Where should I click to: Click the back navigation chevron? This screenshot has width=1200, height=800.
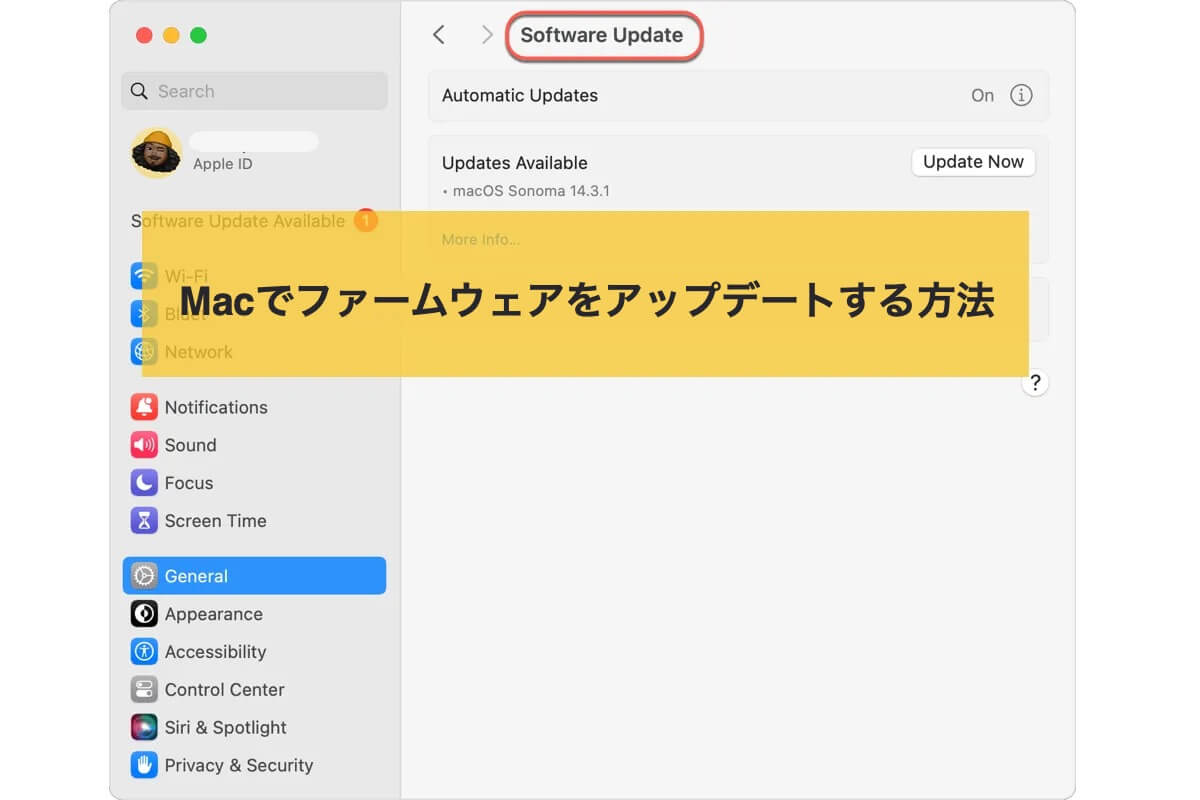point(438,34)
